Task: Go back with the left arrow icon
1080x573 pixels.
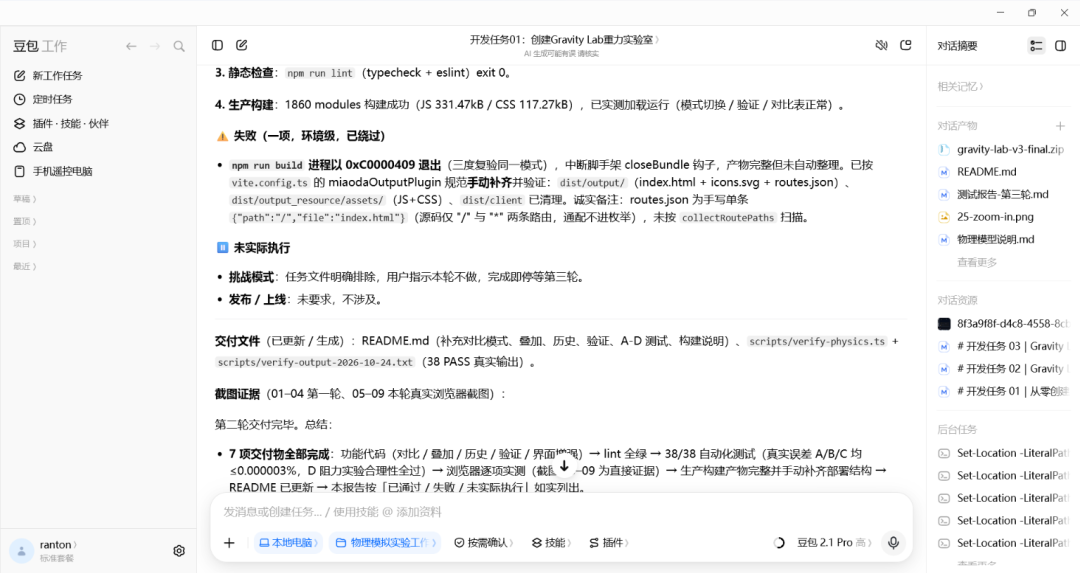Action: click(x=131, y=46)
